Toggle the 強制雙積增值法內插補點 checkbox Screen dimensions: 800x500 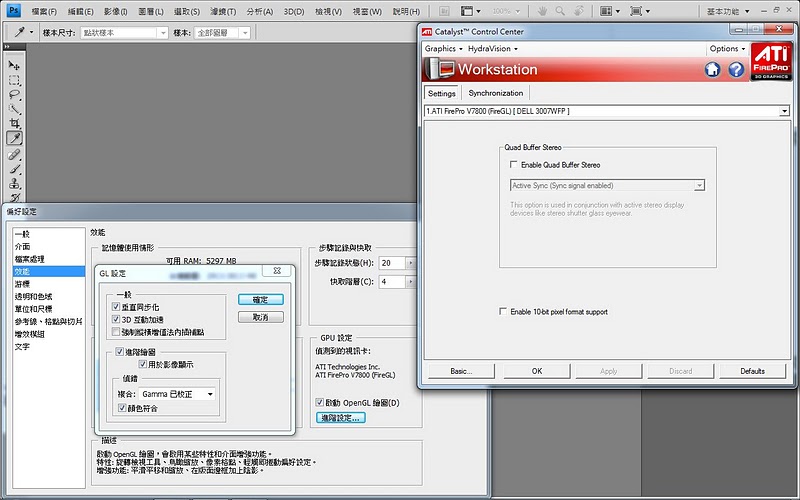pyautogui.click(x=116, y=332)
